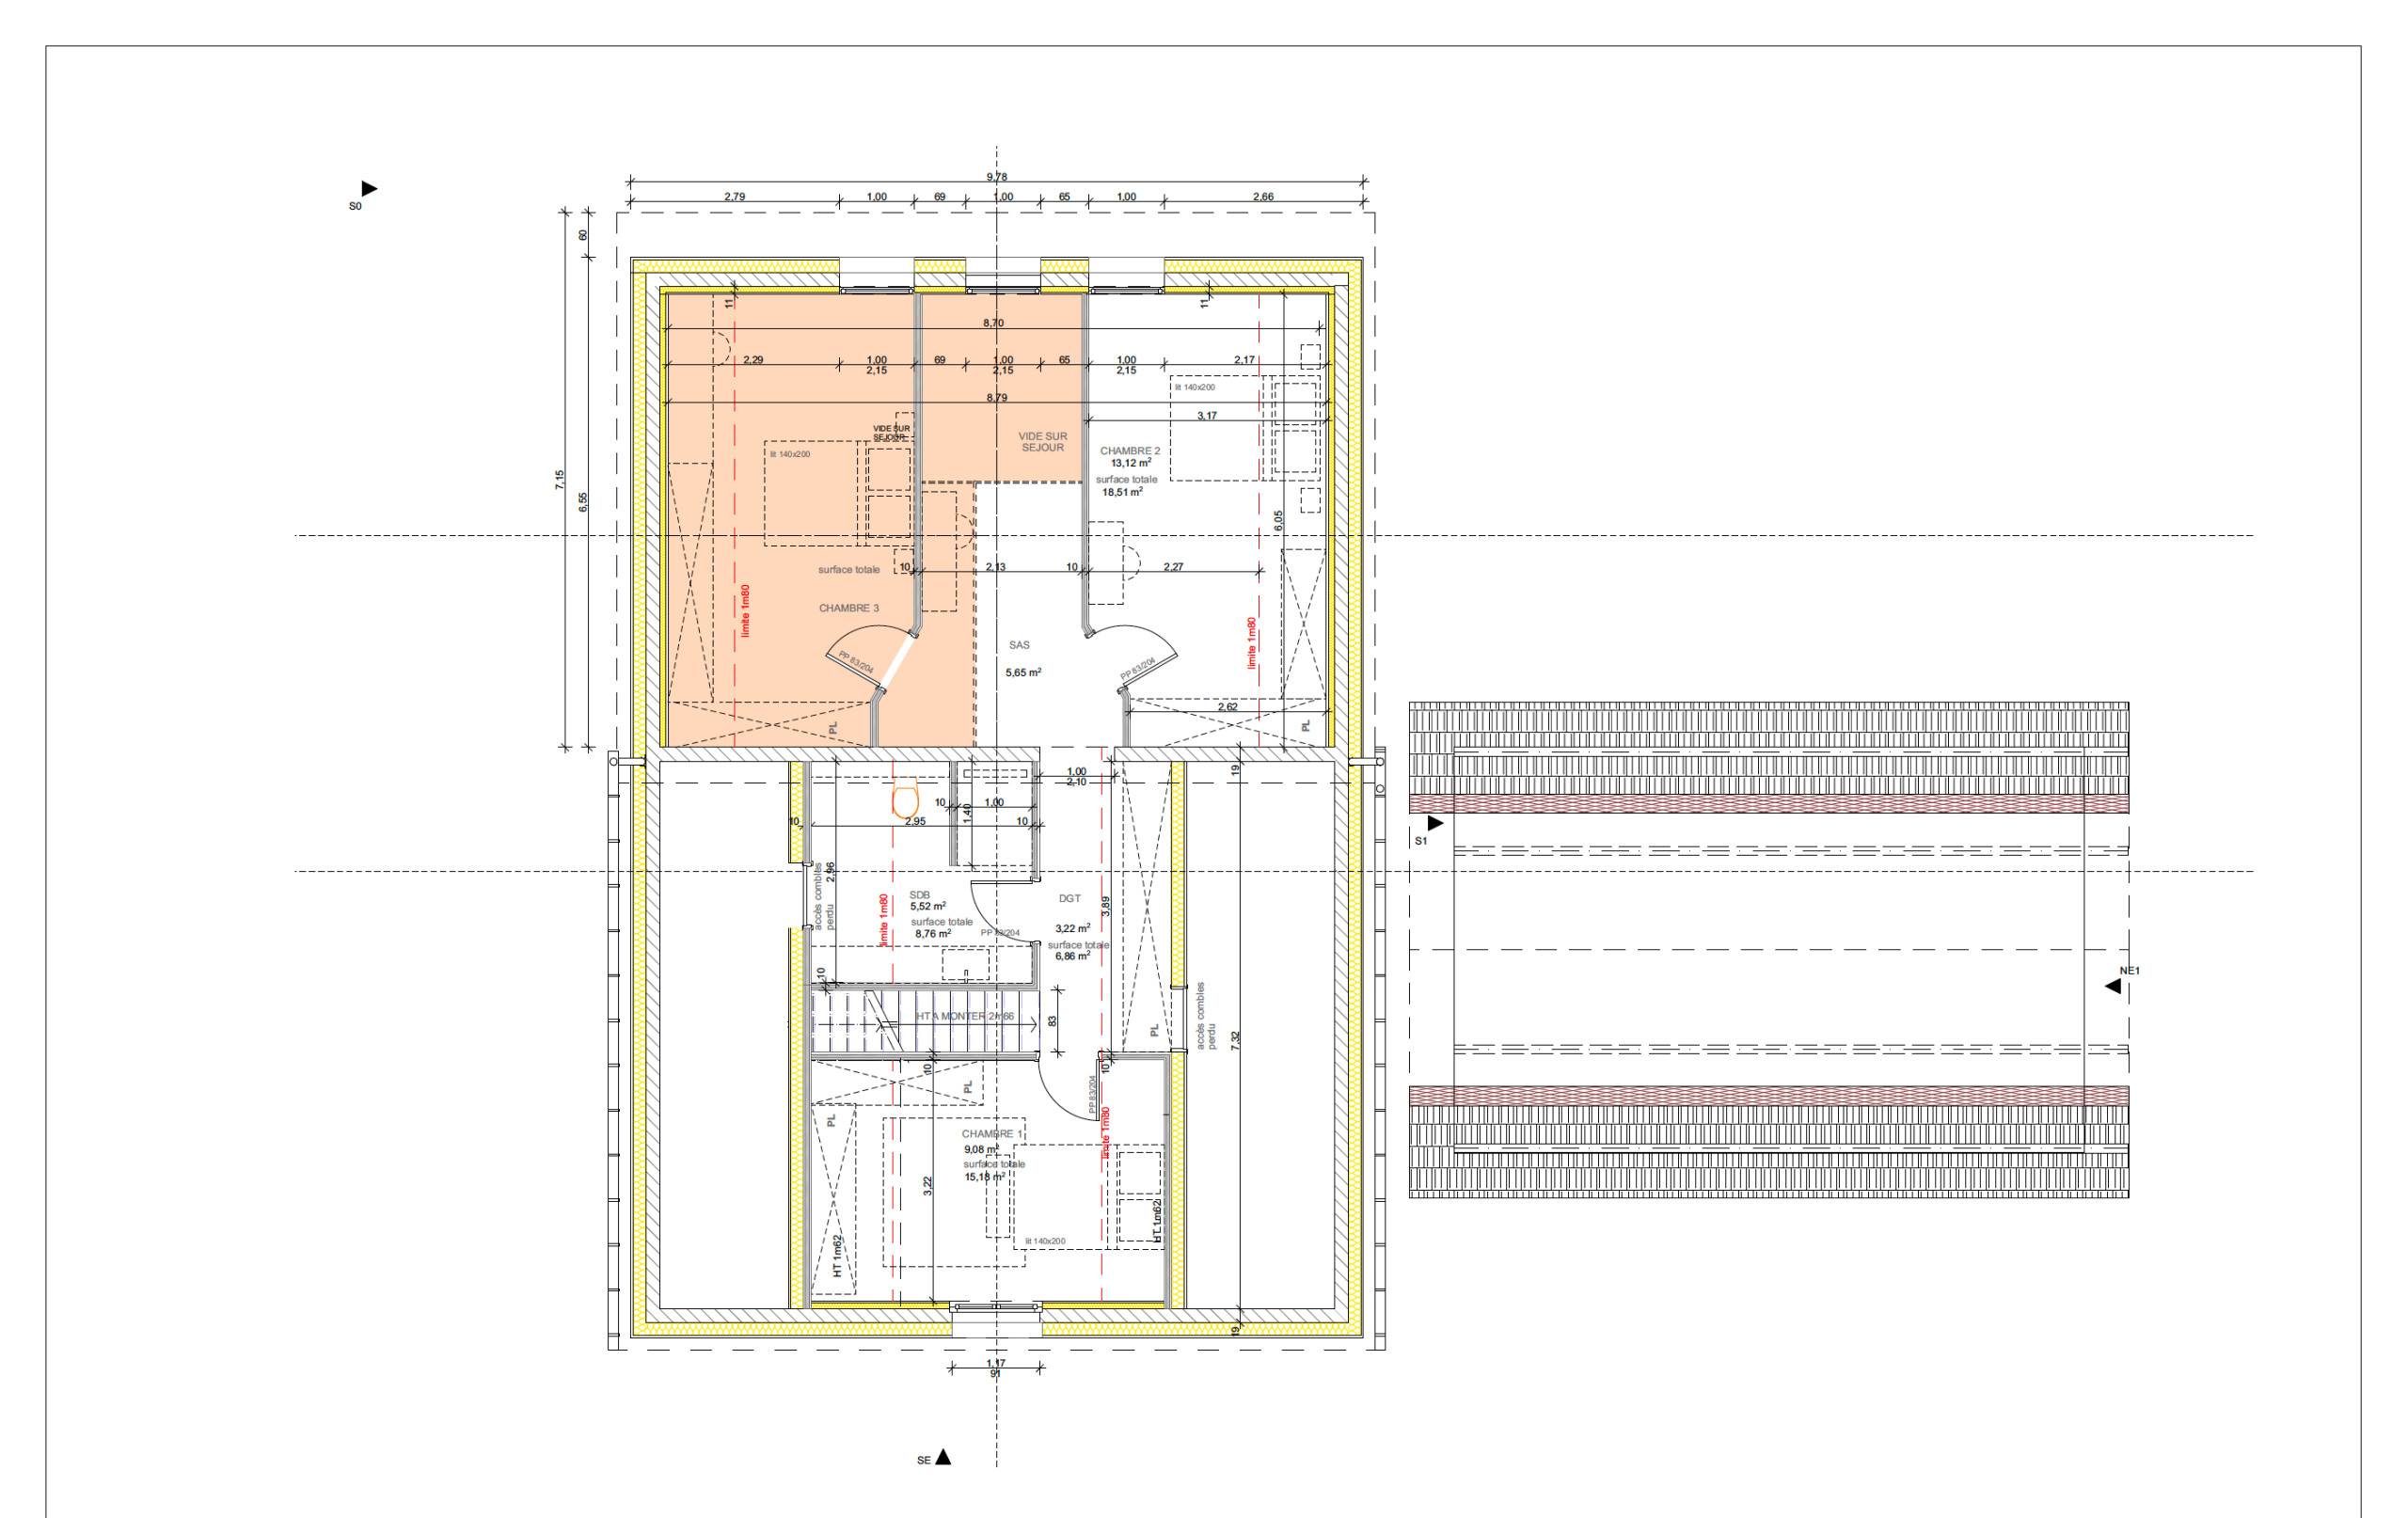The width and height of the screenshot is (2408, 1518).
Task: Click the lit 140x200 label in Chambre 3
Action: (790, 454)
